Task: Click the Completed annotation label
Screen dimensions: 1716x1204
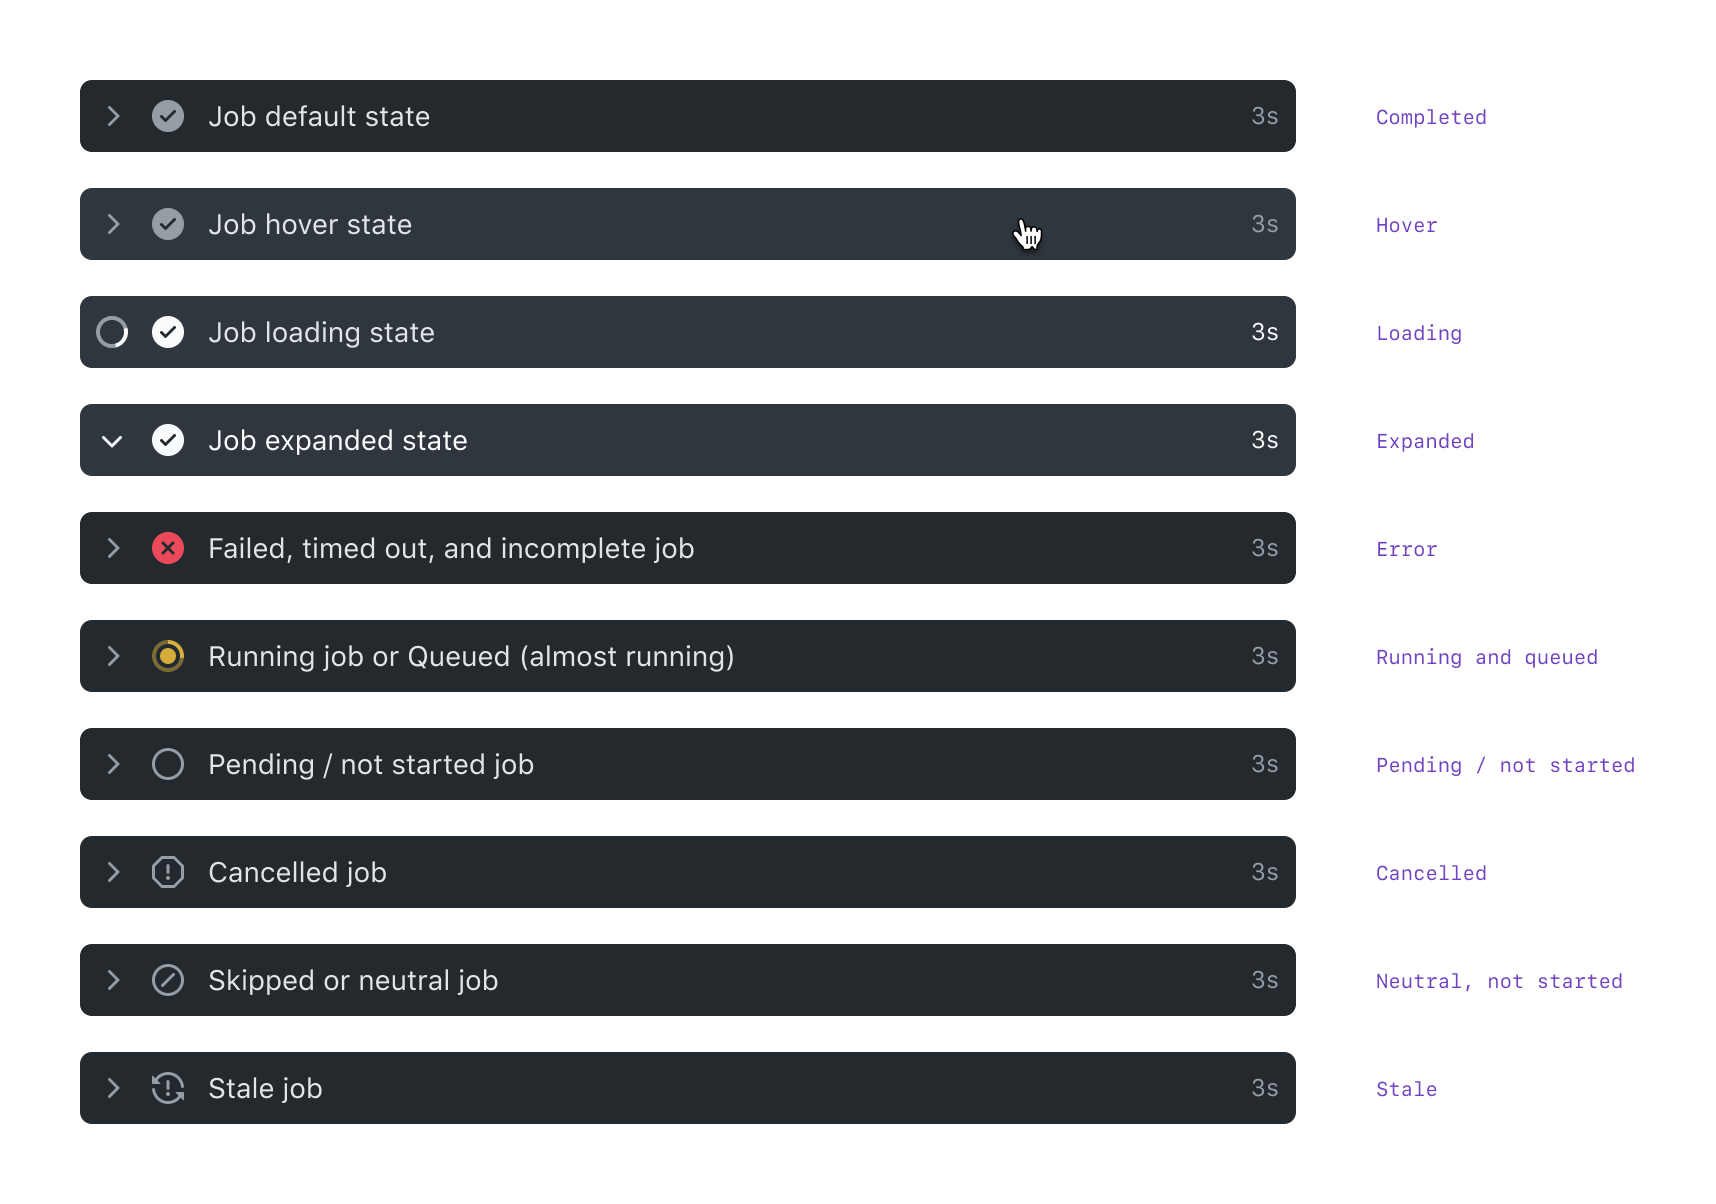Action: pyautogui.click(x=1431, y=117)
